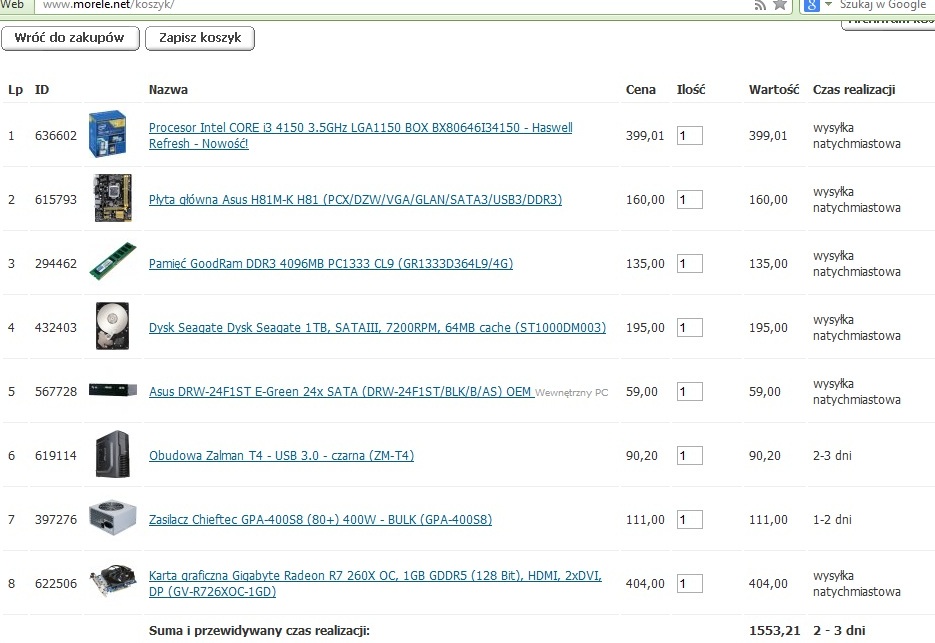
Task: Open the Chieftec power supply thumbnail
Action: pos(113,517)
